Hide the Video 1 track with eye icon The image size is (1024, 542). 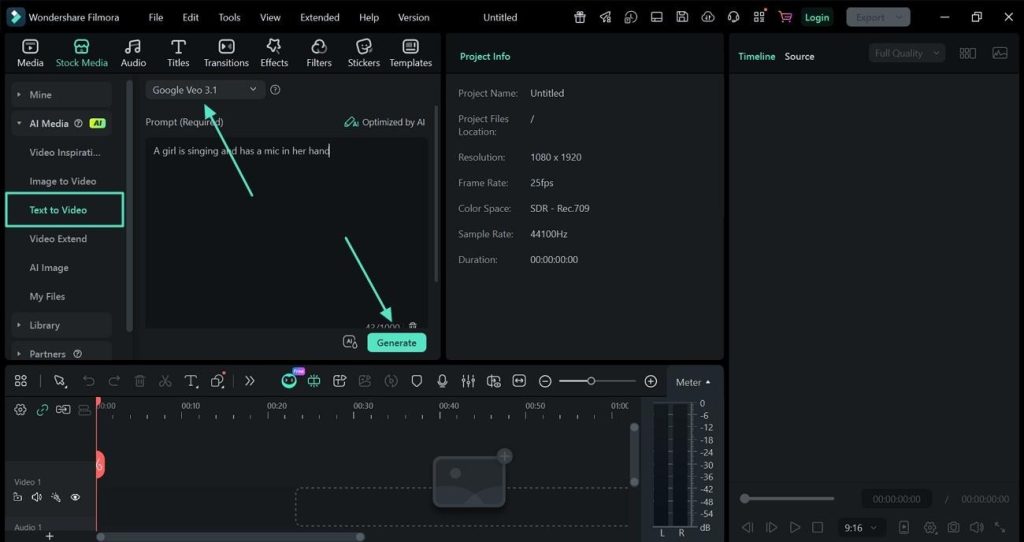(x=75, y=497)
